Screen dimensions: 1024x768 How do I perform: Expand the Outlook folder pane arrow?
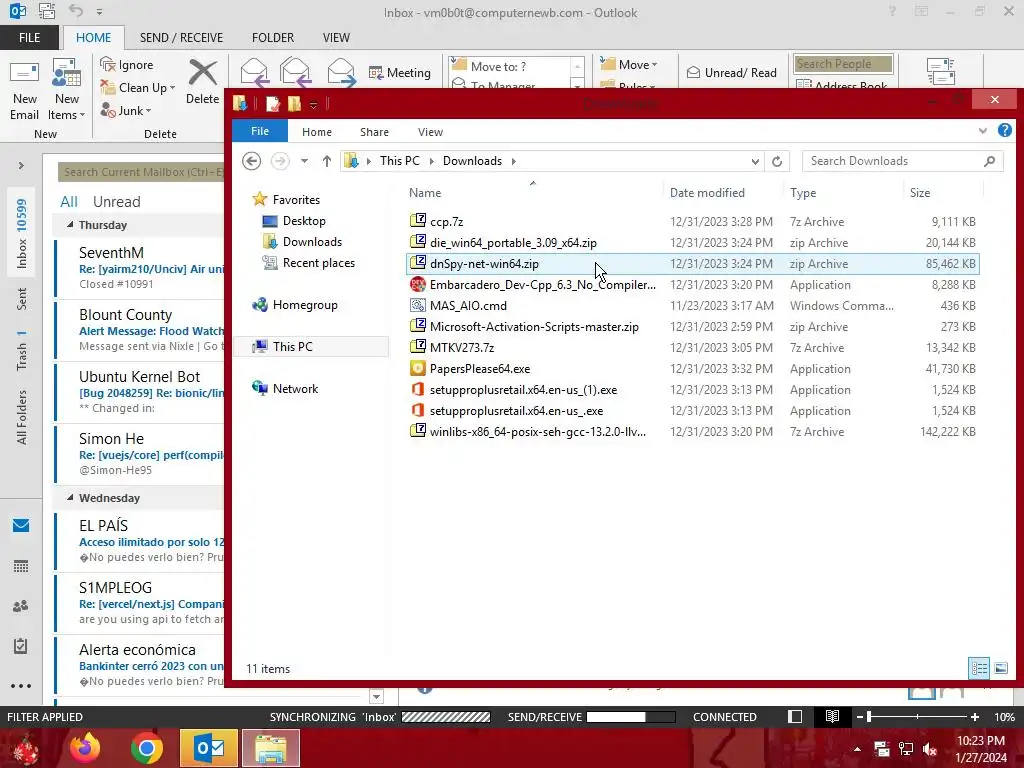pos(21,166)
